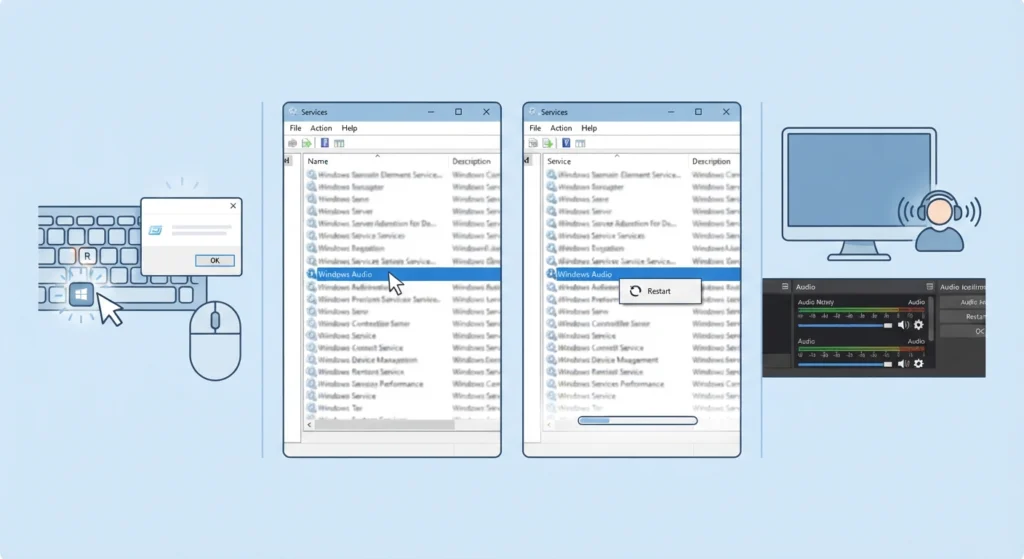This screenshot has width=1024, height=559.
Task: Choose Restart from the context menu
Action: 660,291
